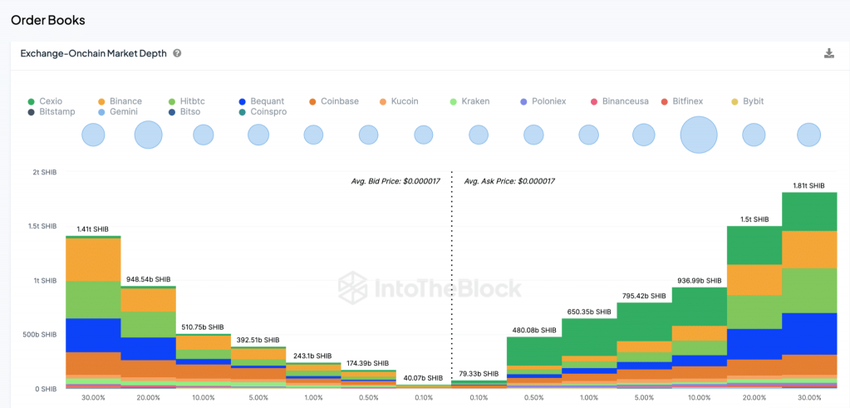The image size is (850, 408).
Task: Disable Coinbase in the chart legend
Action: [x=339, y=102]
